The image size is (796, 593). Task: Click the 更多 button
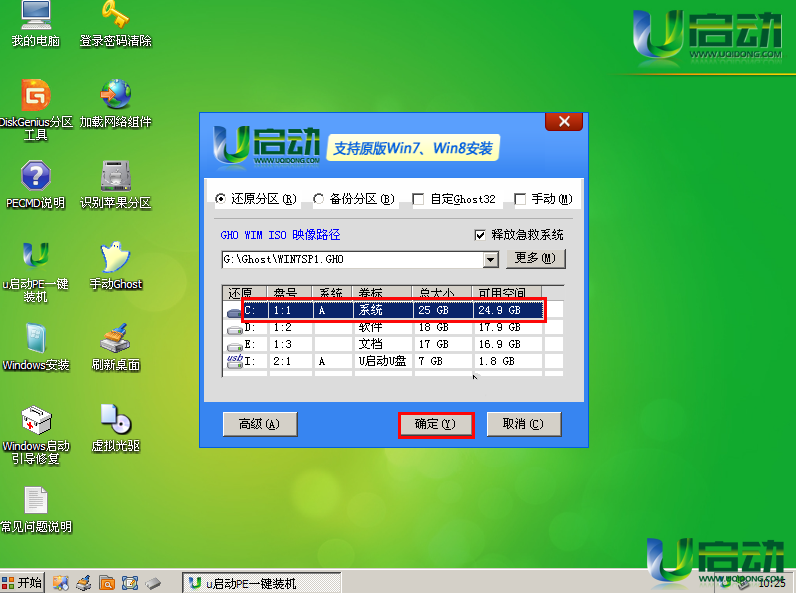[x=537, y=259]
